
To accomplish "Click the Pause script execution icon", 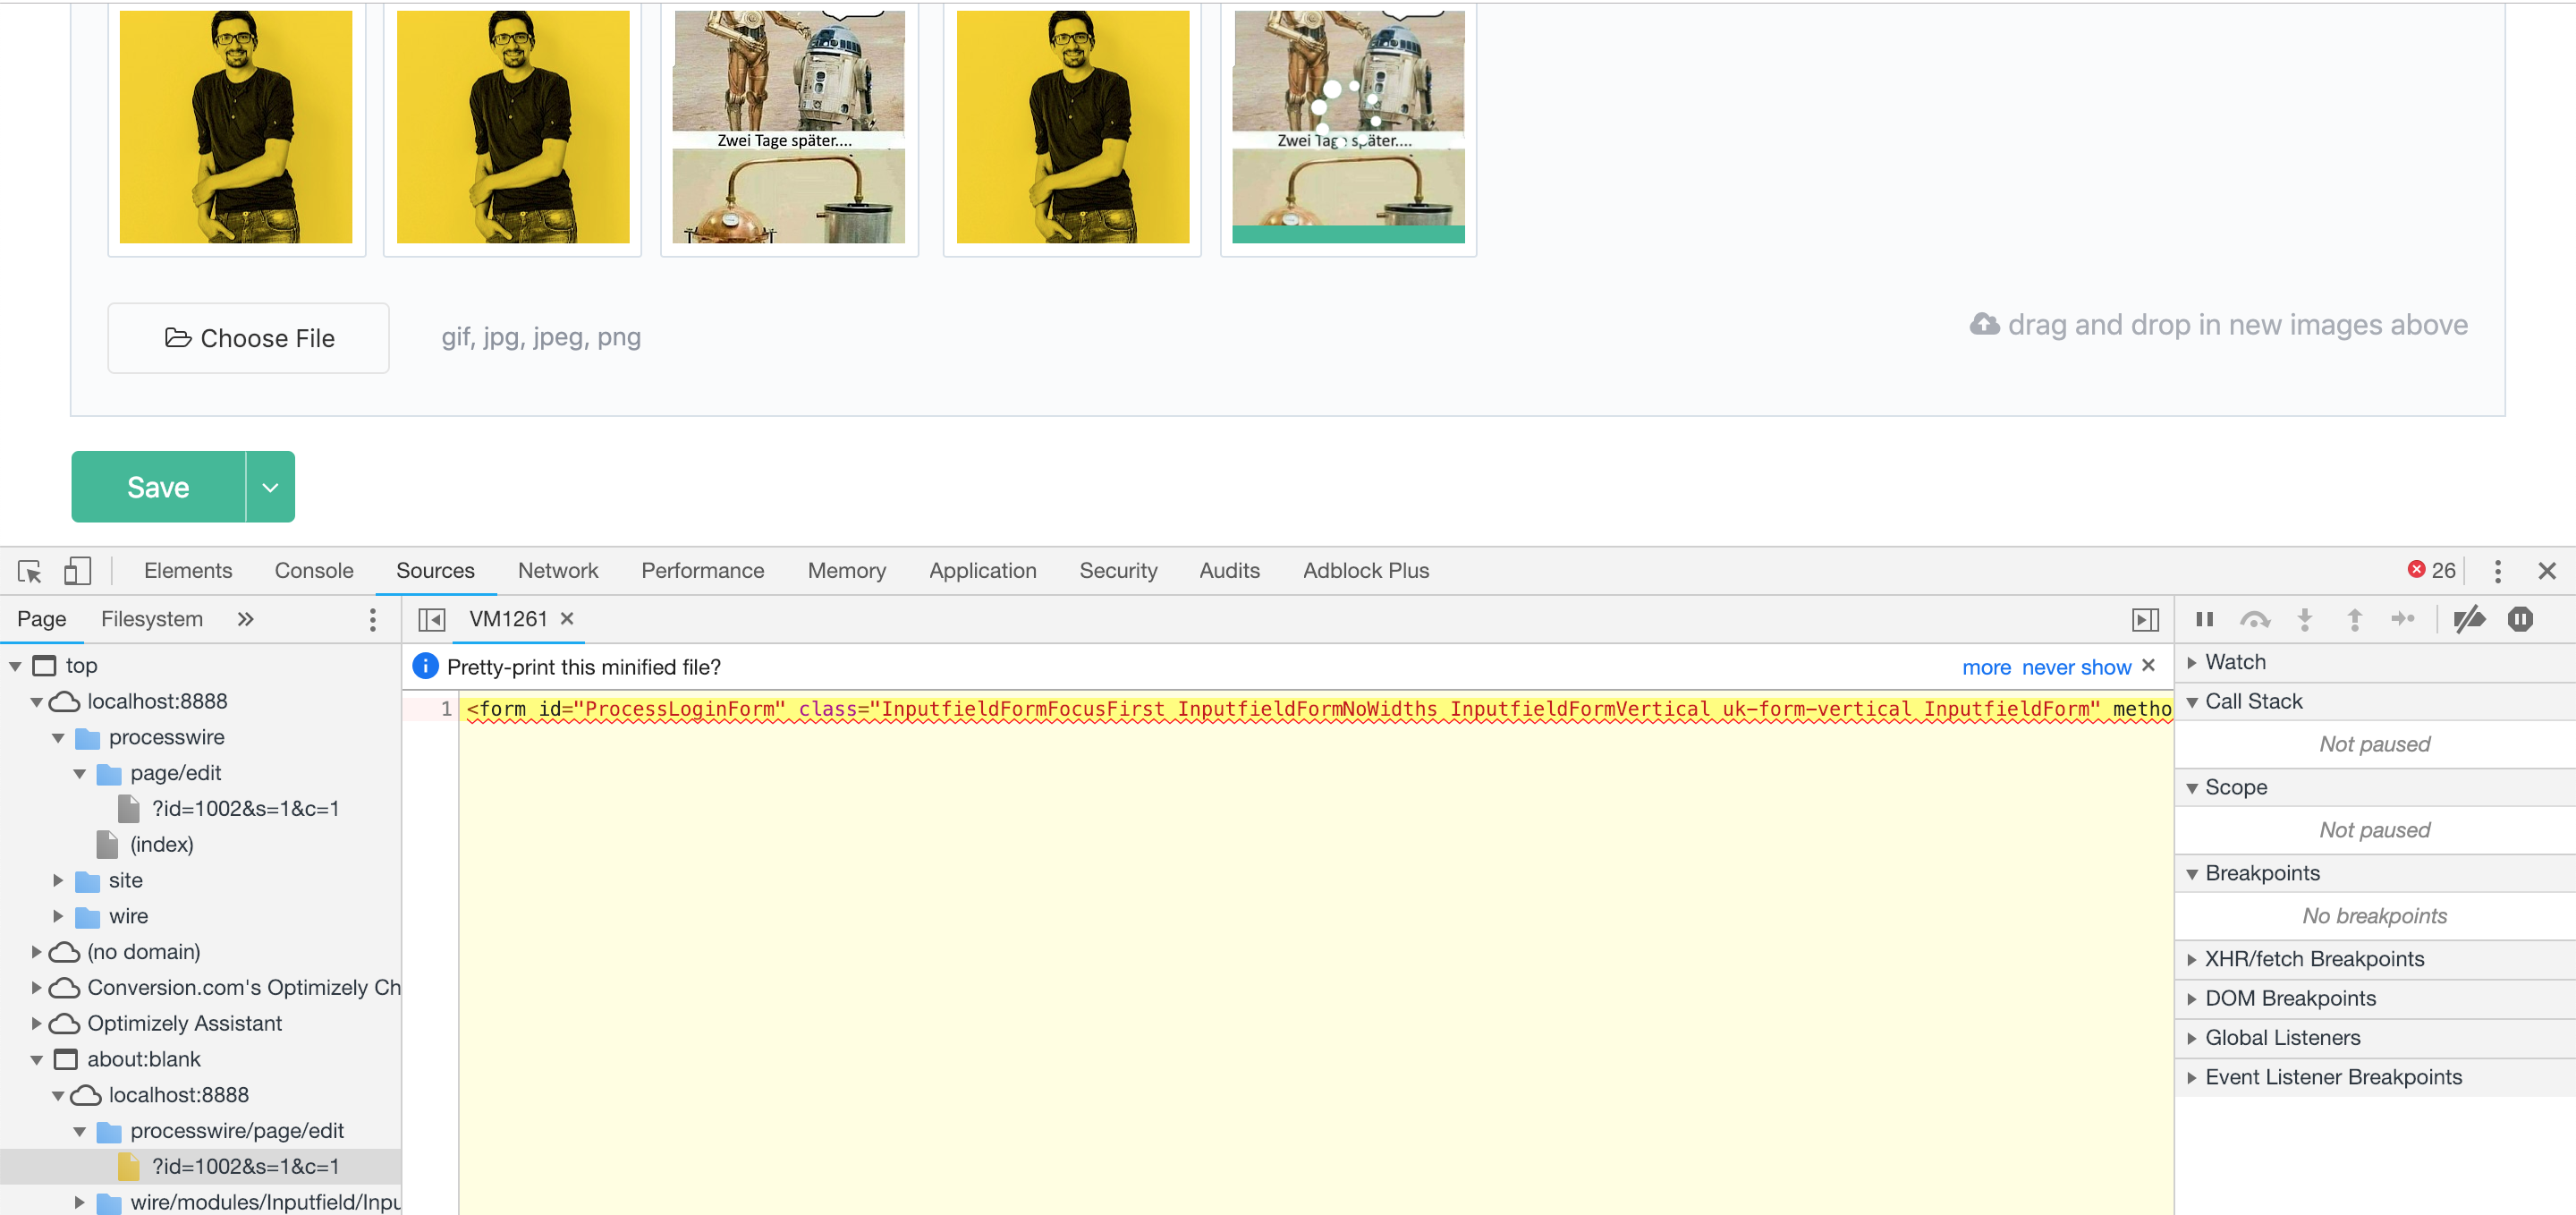I will pos(2205,619).
